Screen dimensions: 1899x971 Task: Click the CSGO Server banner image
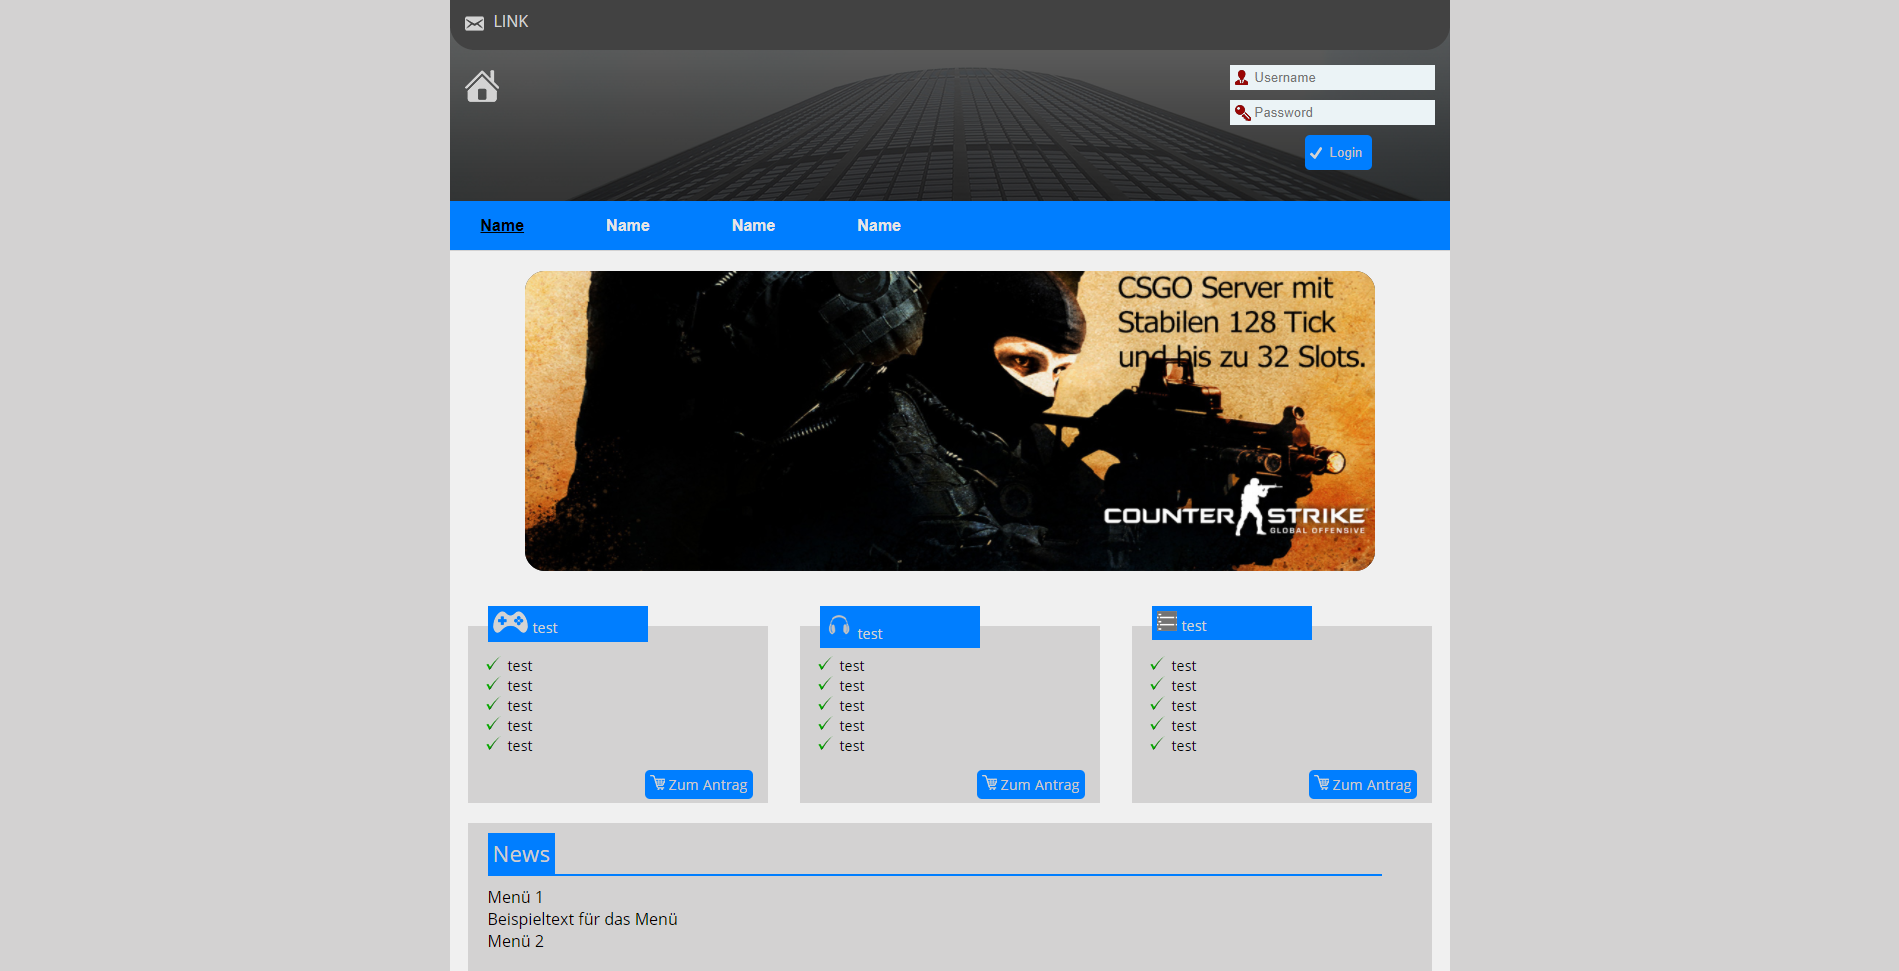(949, 421)
